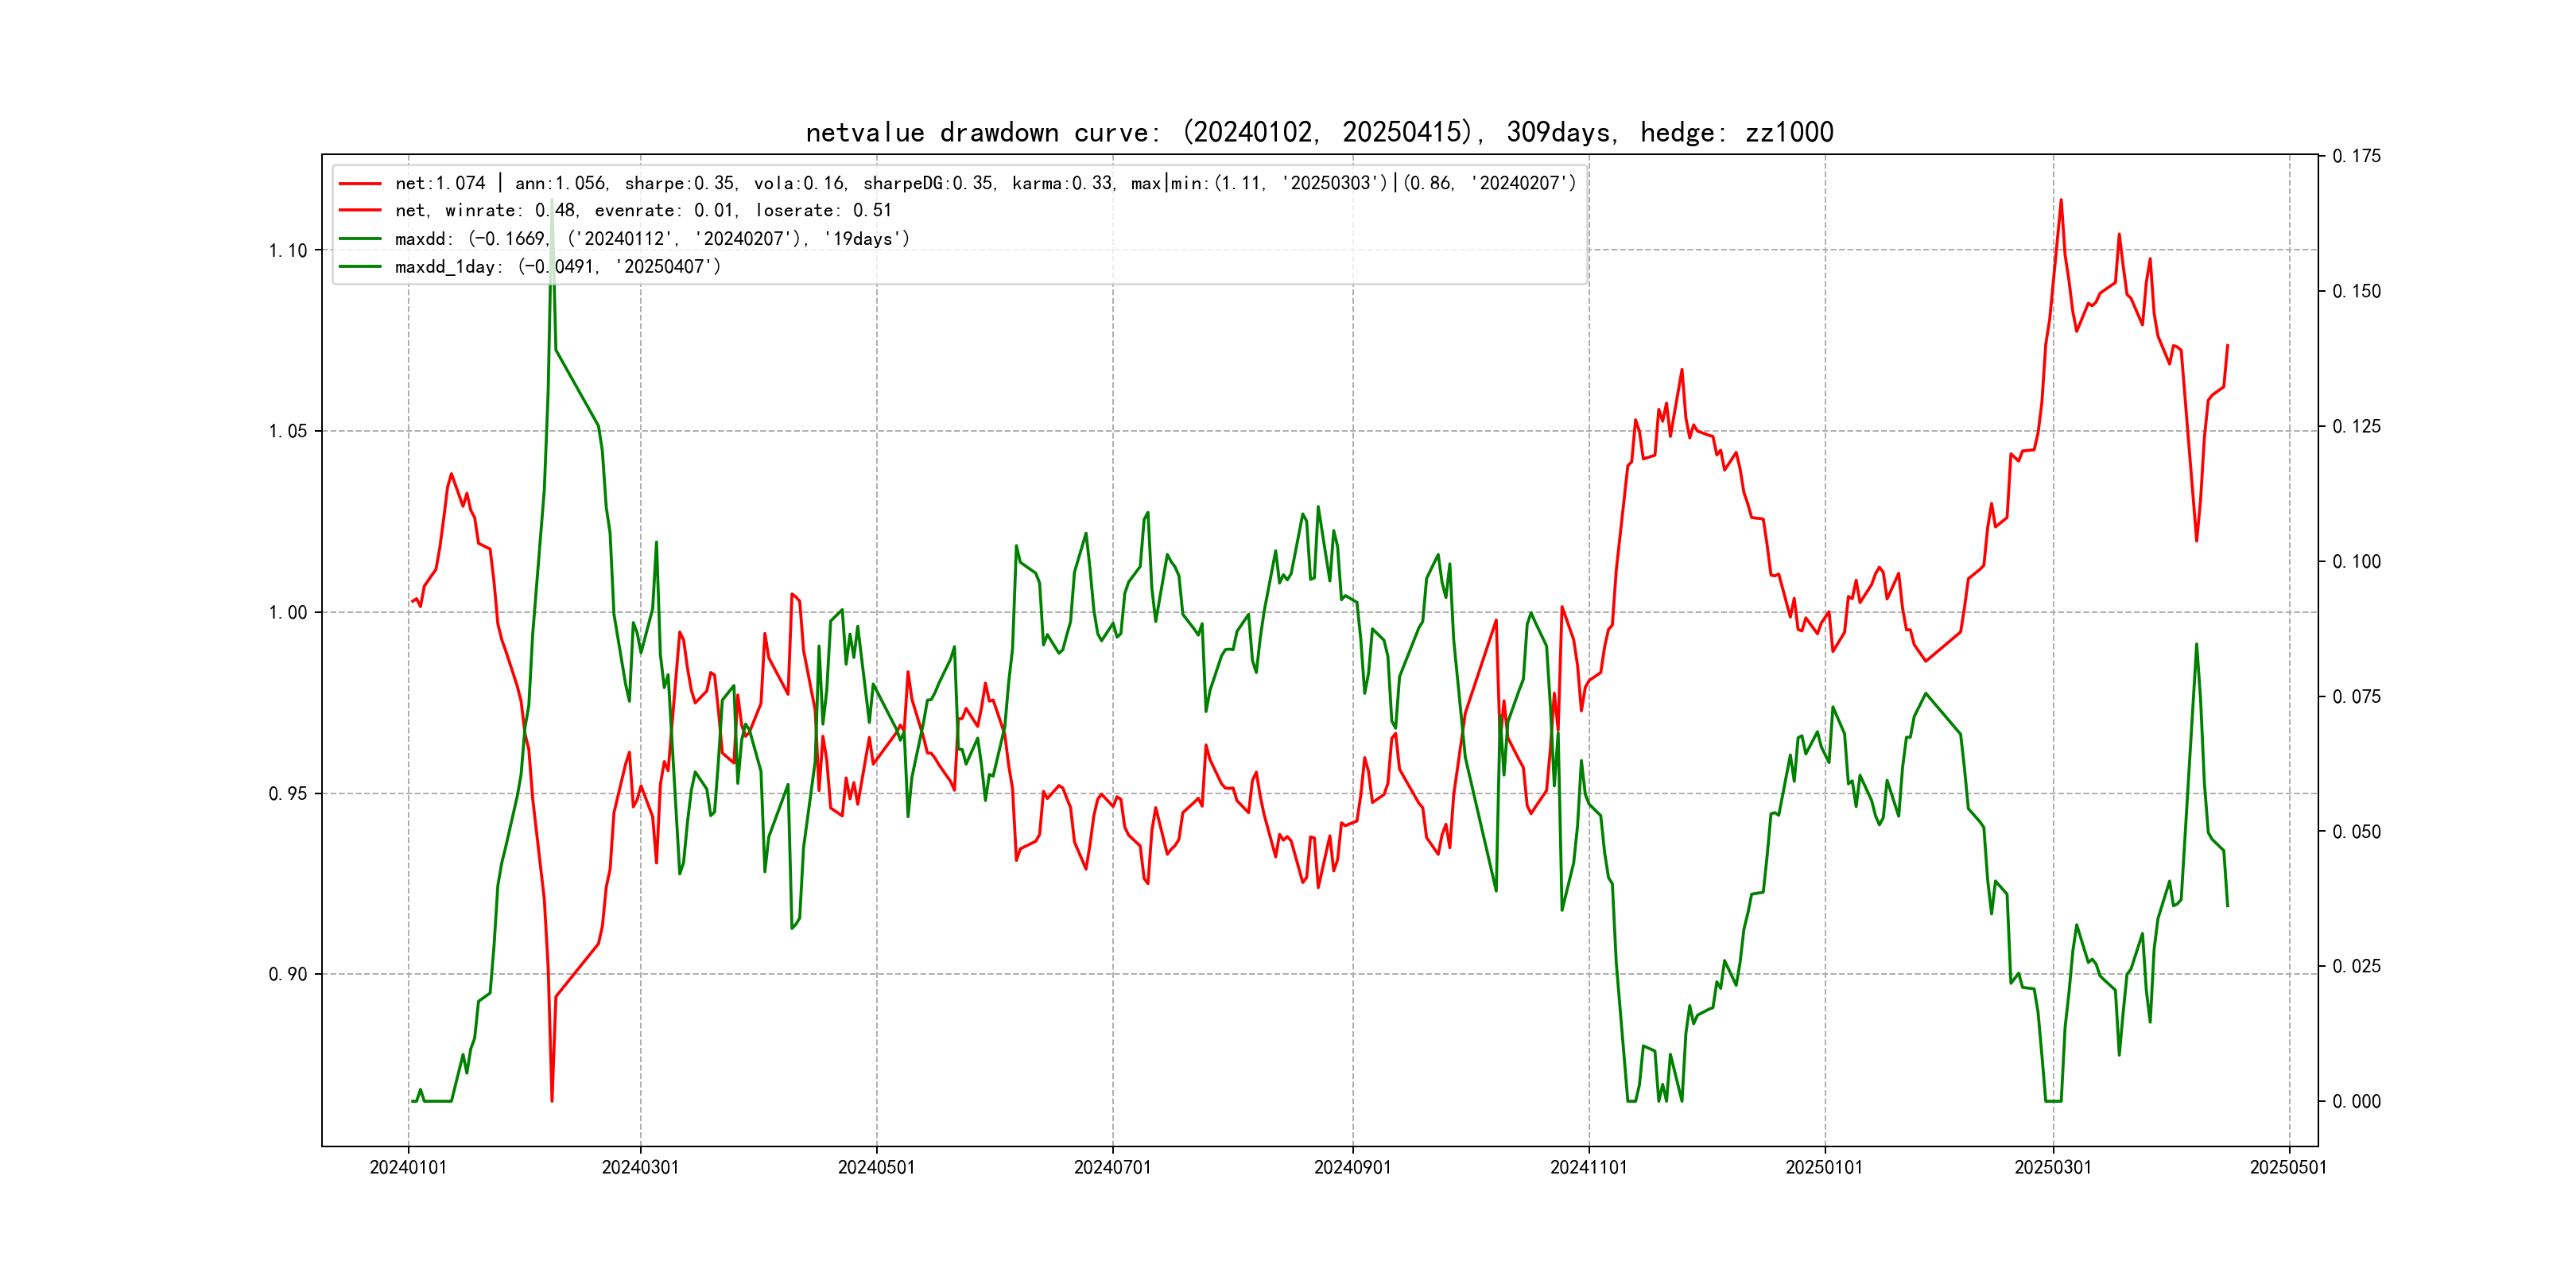Click the 0.90 left axis tick label

(x=288, y=975)
